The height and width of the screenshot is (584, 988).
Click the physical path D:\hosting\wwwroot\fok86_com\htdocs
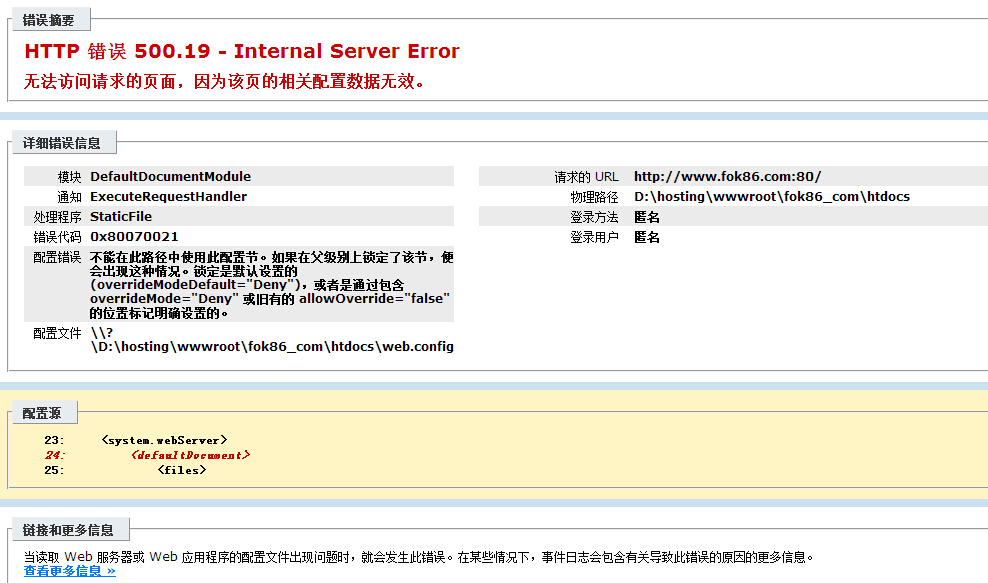pos(771,196)
